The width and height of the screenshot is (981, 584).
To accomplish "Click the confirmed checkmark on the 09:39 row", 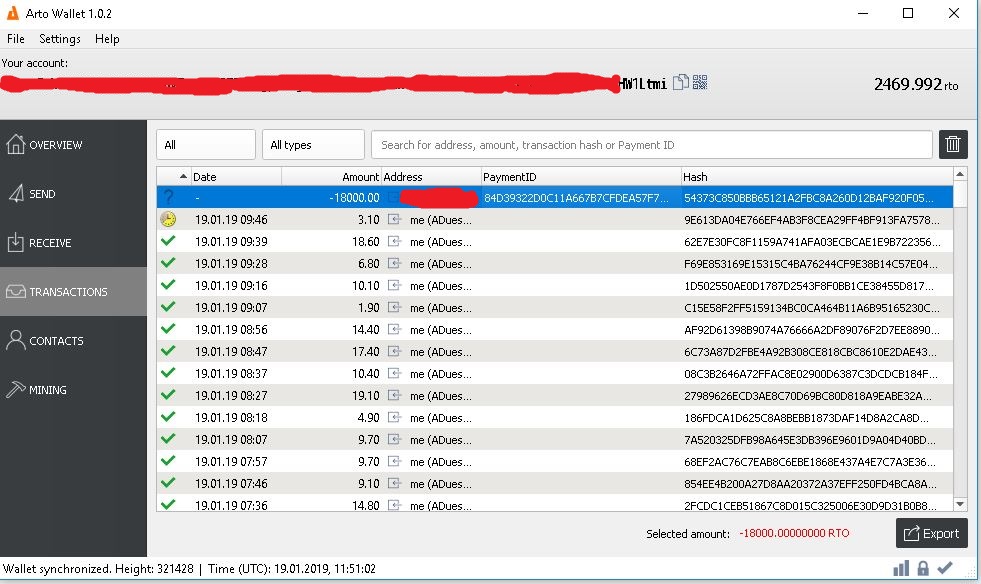I will (168, 240).
